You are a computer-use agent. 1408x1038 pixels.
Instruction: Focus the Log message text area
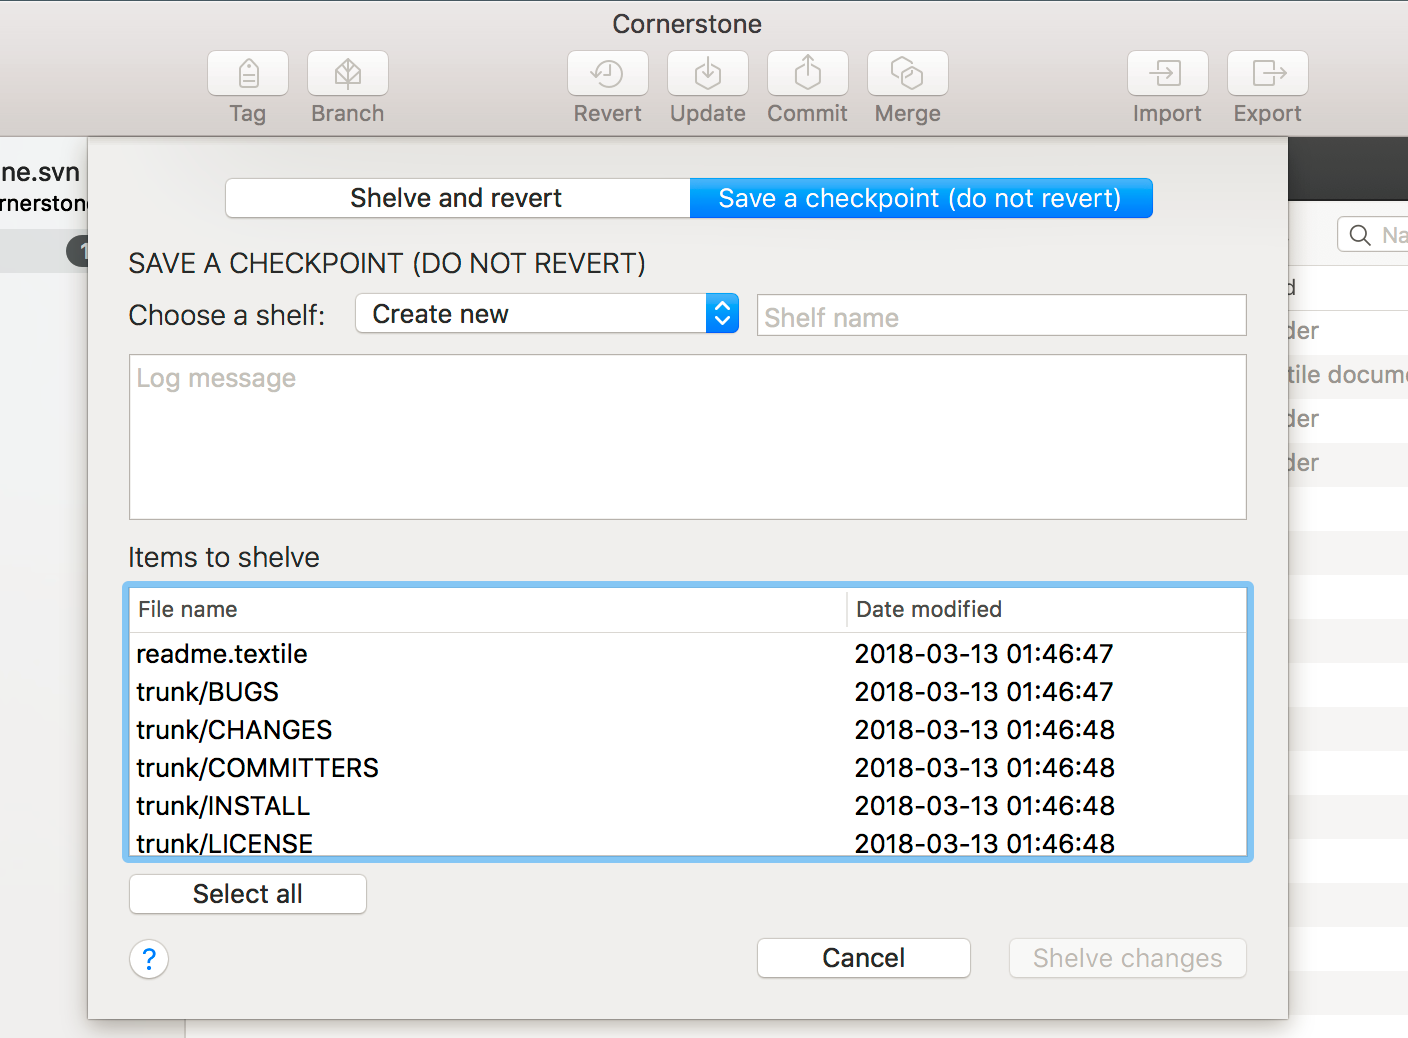pos(688,437)
